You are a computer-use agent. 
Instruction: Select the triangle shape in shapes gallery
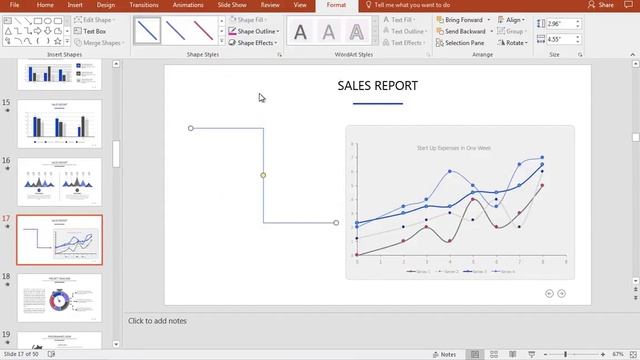coord(8,31)
